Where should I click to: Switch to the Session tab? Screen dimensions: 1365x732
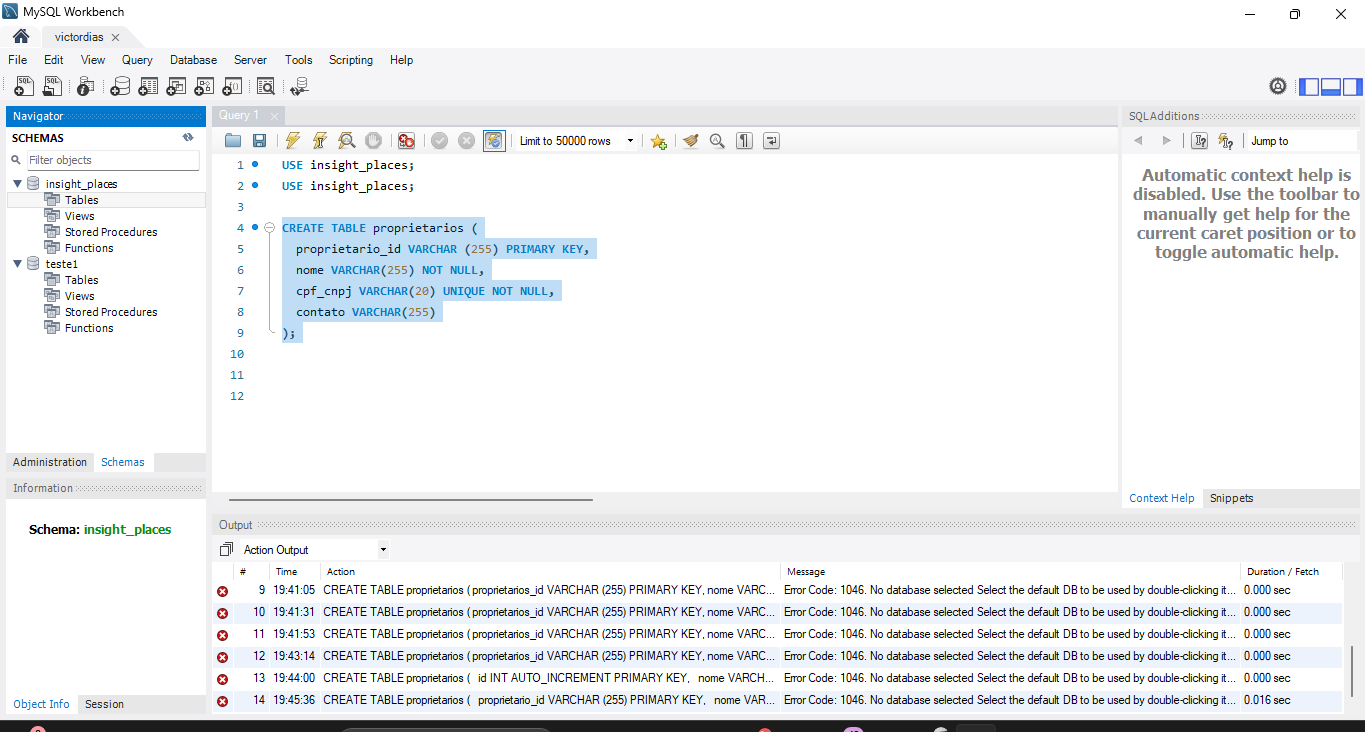pyautogui.click(x=104, y=704)
